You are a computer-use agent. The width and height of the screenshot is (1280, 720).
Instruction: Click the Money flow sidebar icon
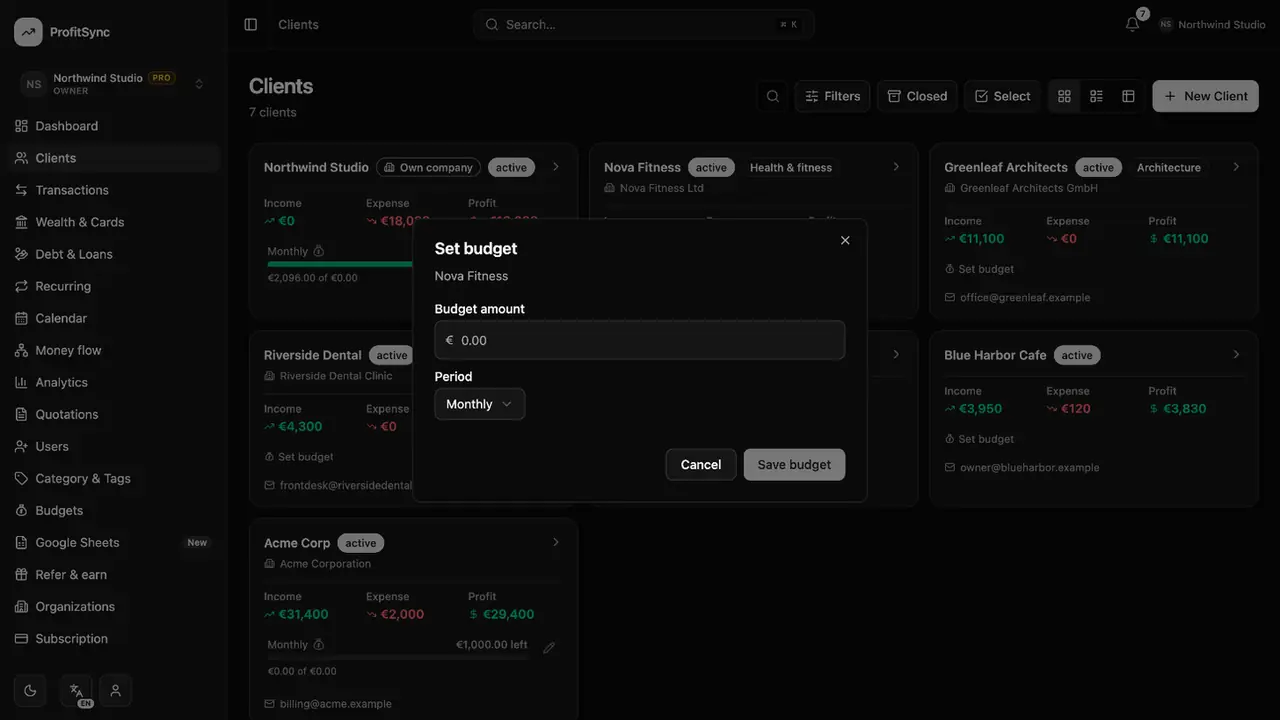(x=21, y=350)
